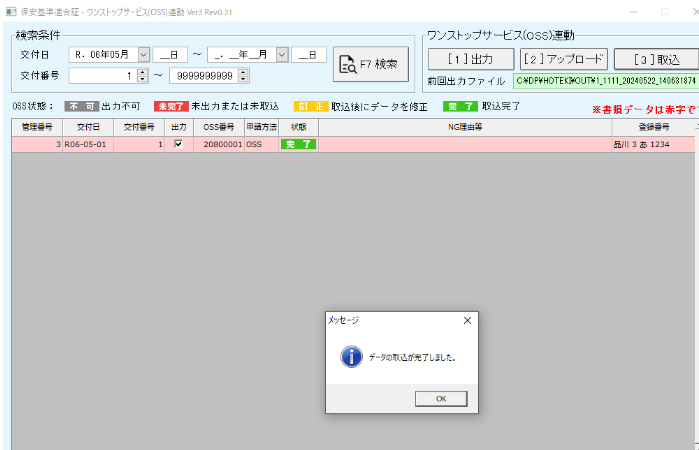The width and height of the screenshot is (699, 450).
Task: Click the end 交付番号 spinner arrows
Action: tap(244, 75)
